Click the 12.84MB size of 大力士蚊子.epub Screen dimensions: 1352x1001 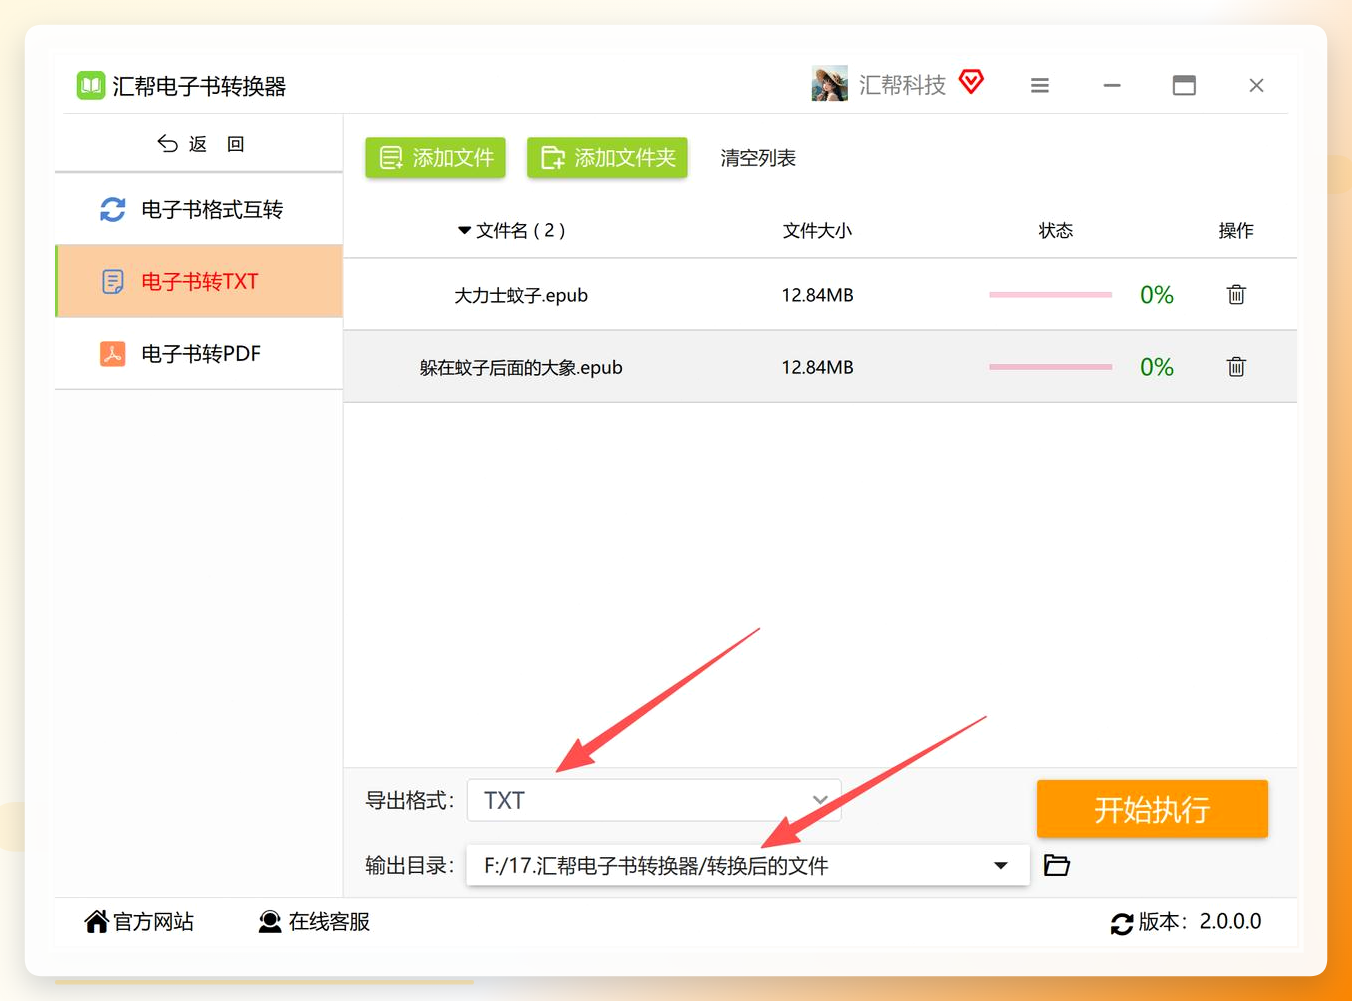(817, 296)
